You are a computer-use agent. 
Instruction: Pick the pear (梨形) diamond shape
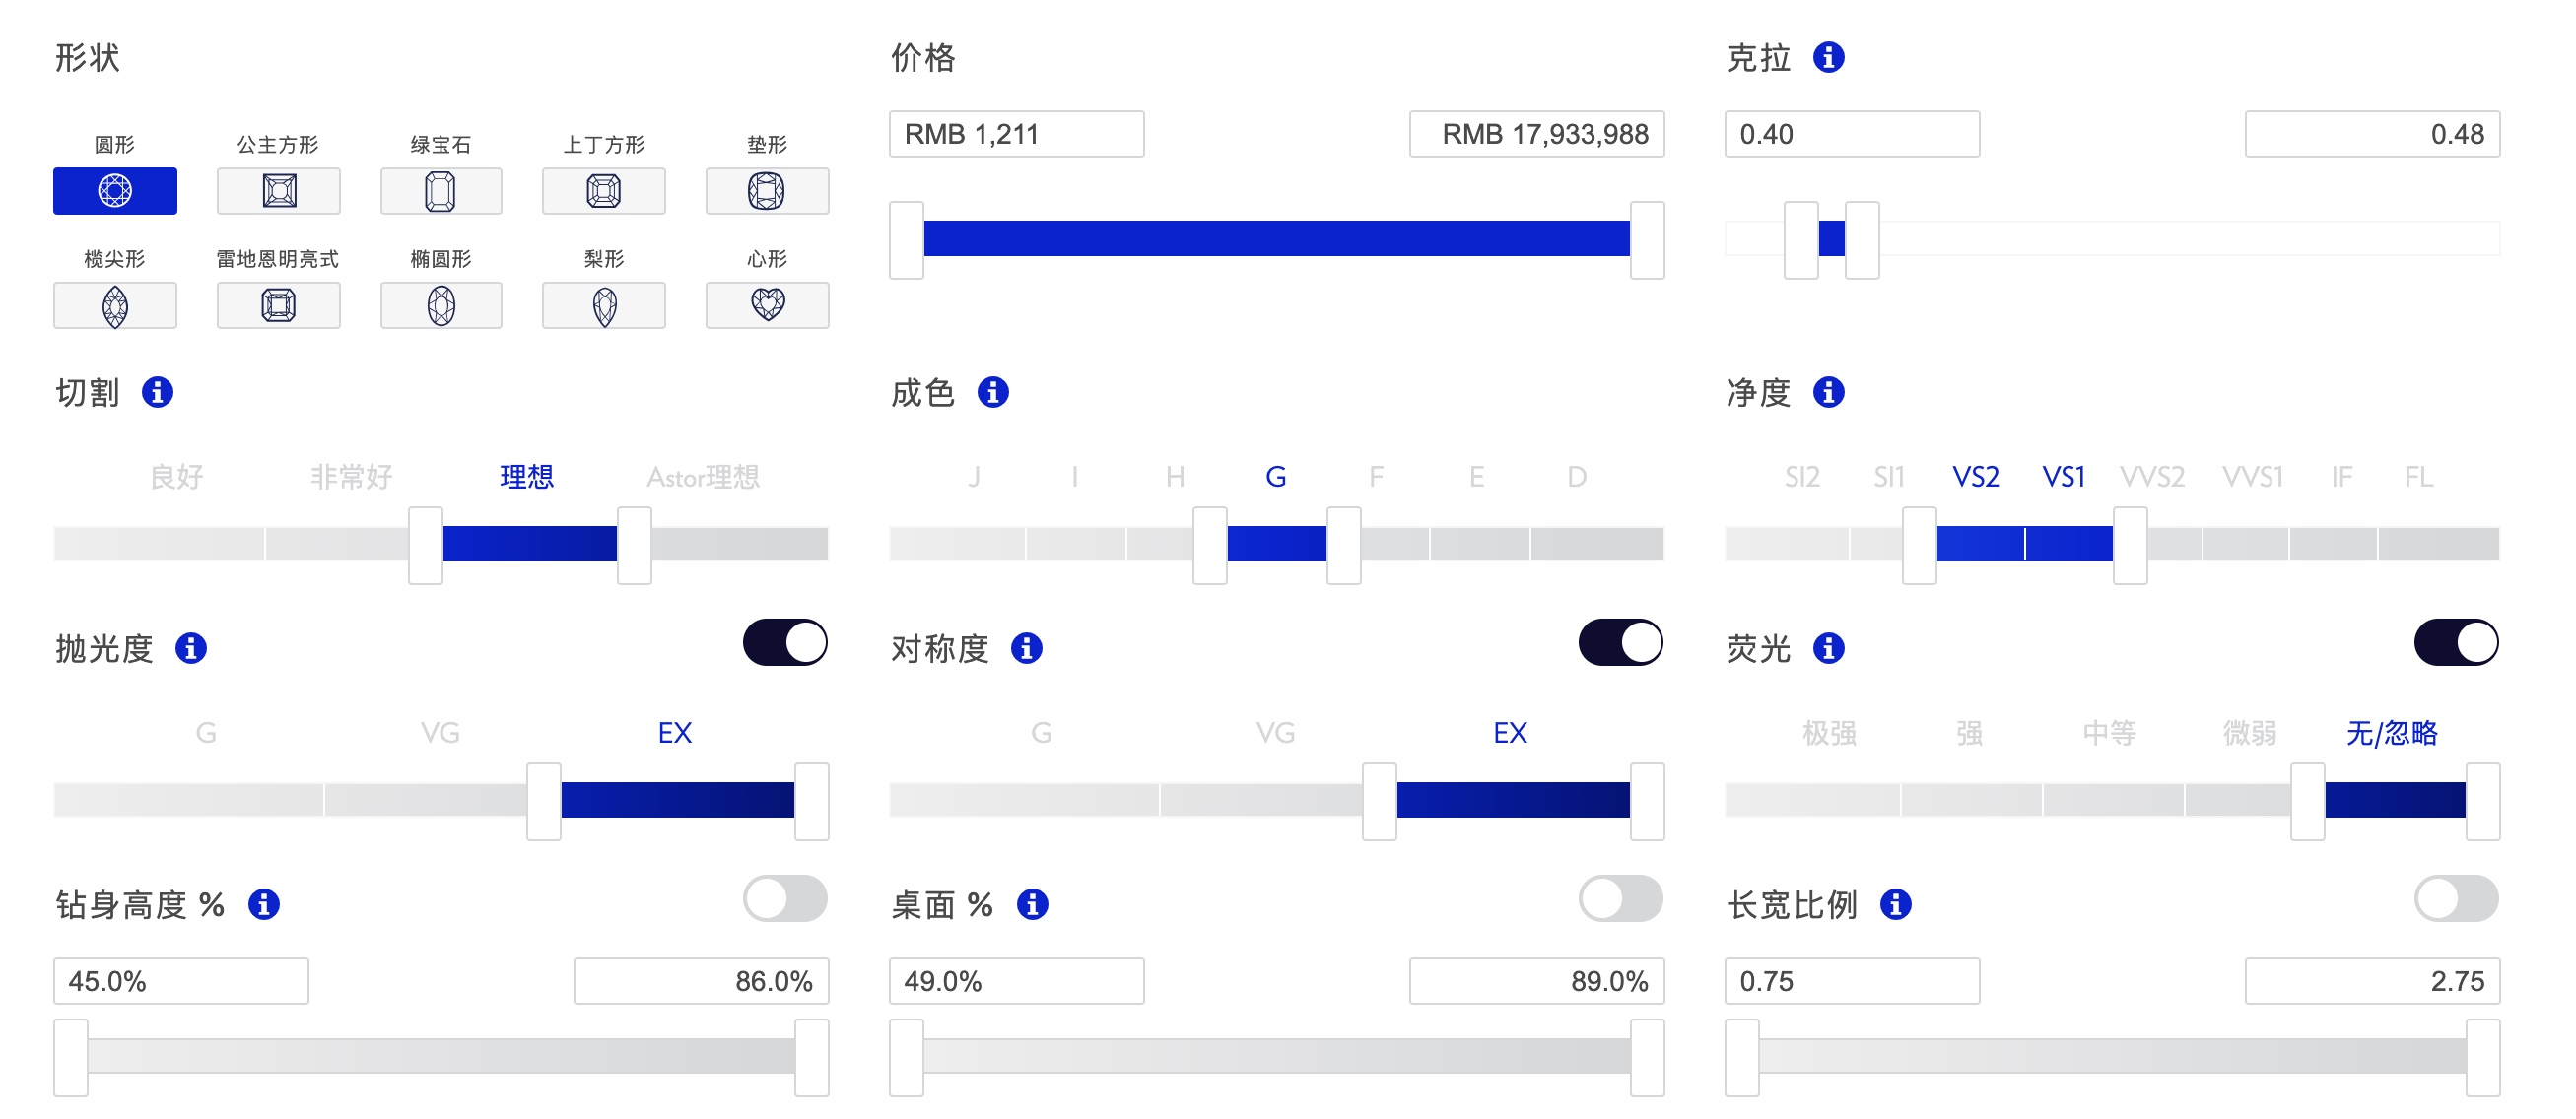tap(604, 305)
